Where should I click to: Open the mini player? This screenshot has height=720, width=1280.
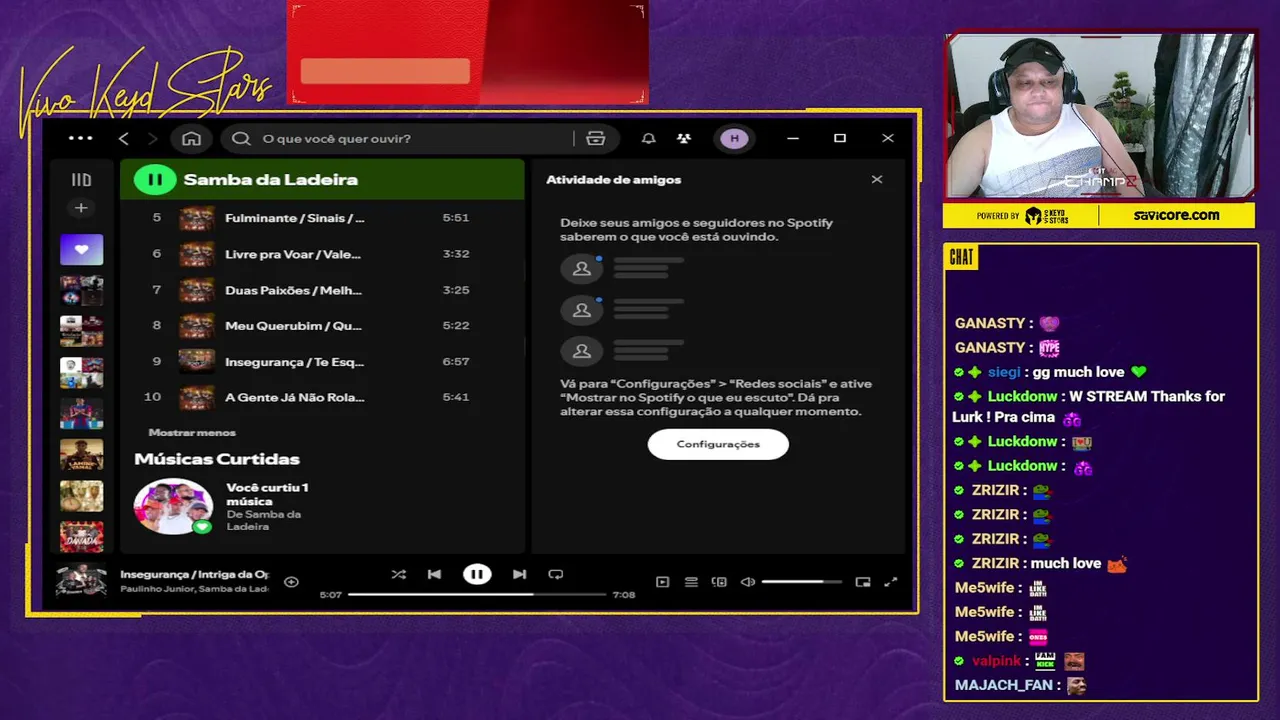pyautogui.click(x=863, y=582)
